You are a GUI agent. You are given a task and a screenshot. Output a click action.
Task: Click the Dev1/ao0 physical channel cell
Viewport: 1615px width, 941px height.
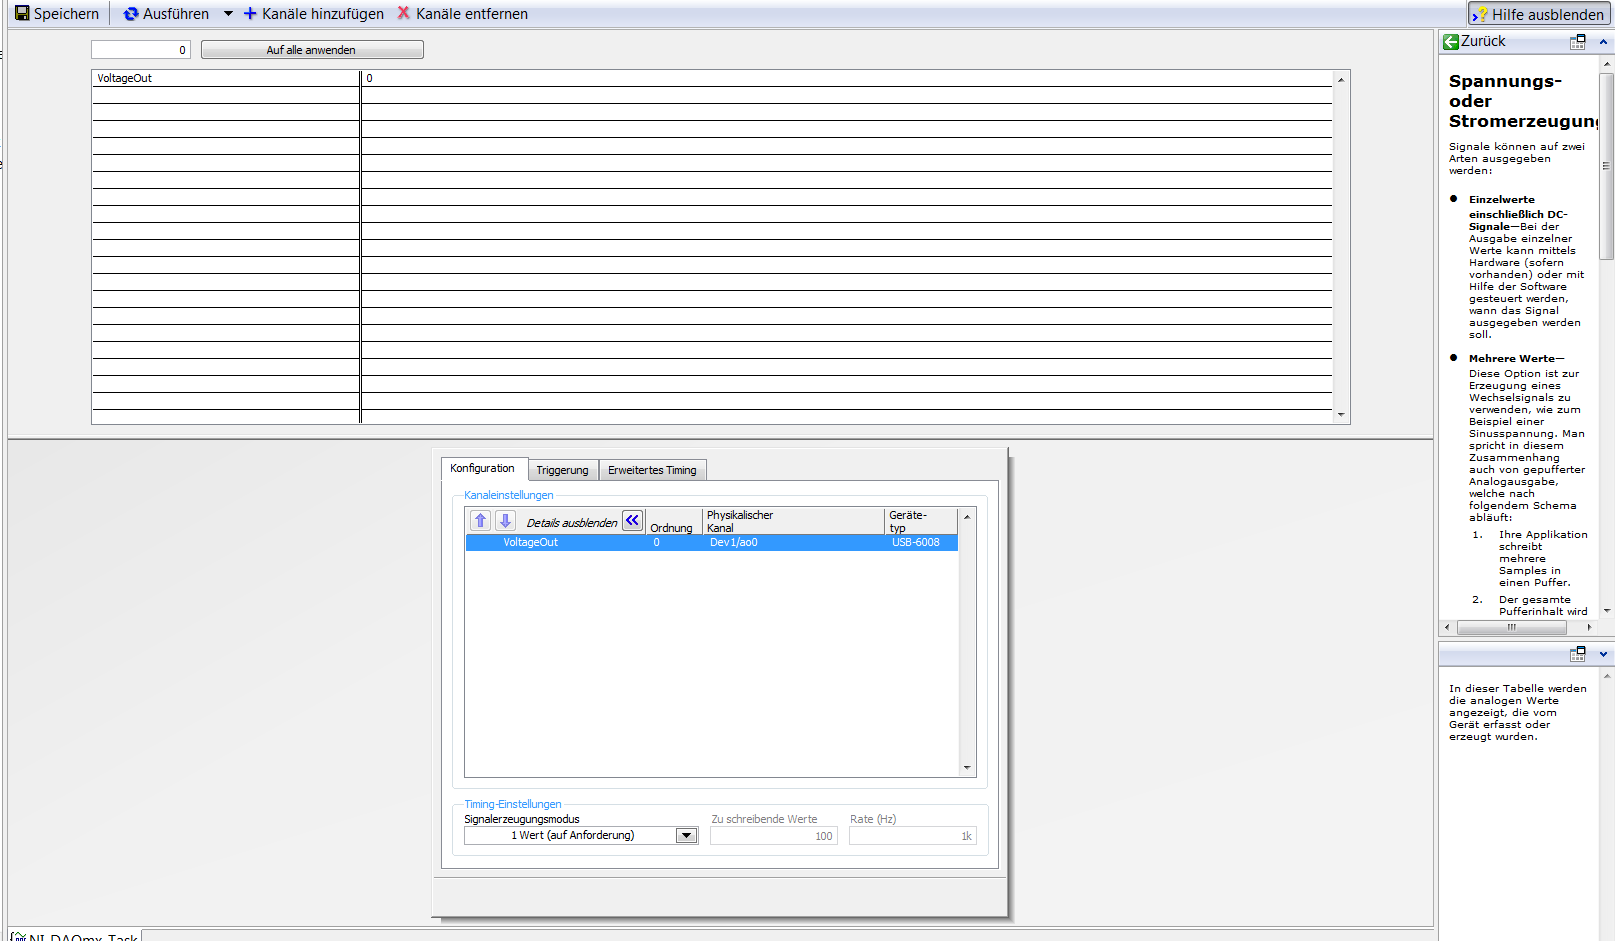pyautogui.click(x=734, y=542)
